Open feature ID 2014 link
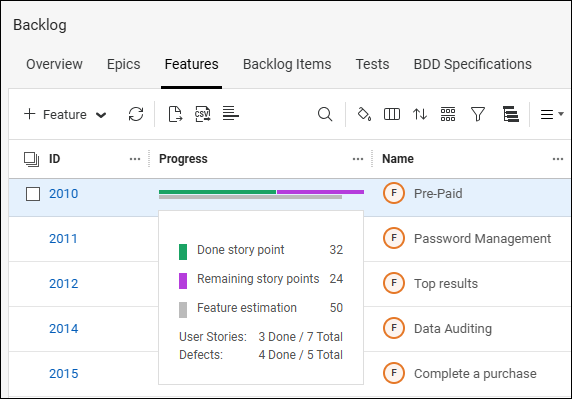The width and height of the screenshot is (572, 399). pos(63,329)
